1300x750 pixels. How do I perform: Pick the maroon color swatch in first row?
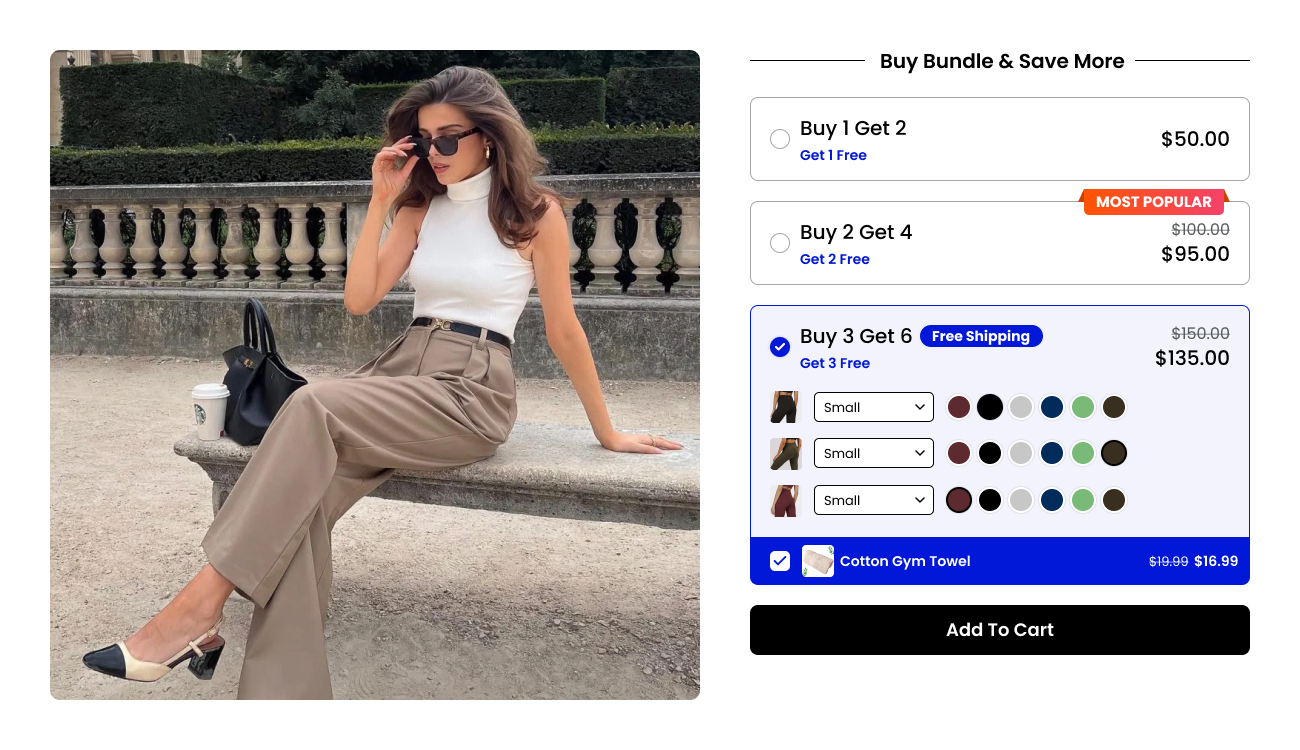[x=959, y=407]
